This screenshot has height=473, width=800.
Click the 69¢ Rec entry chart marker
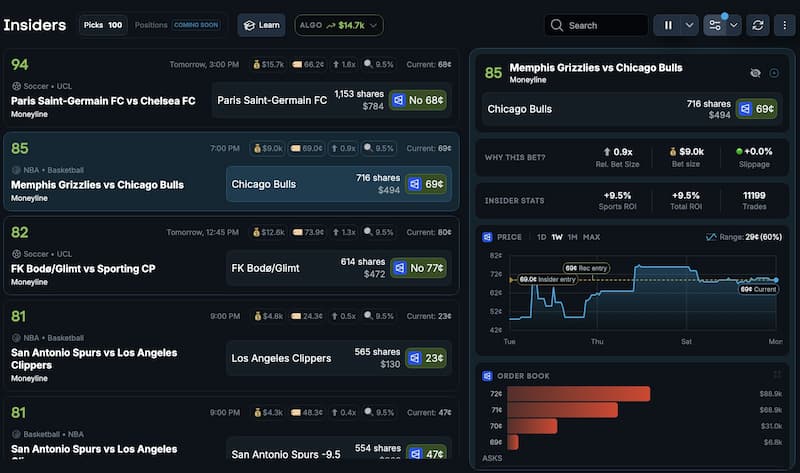586,268
